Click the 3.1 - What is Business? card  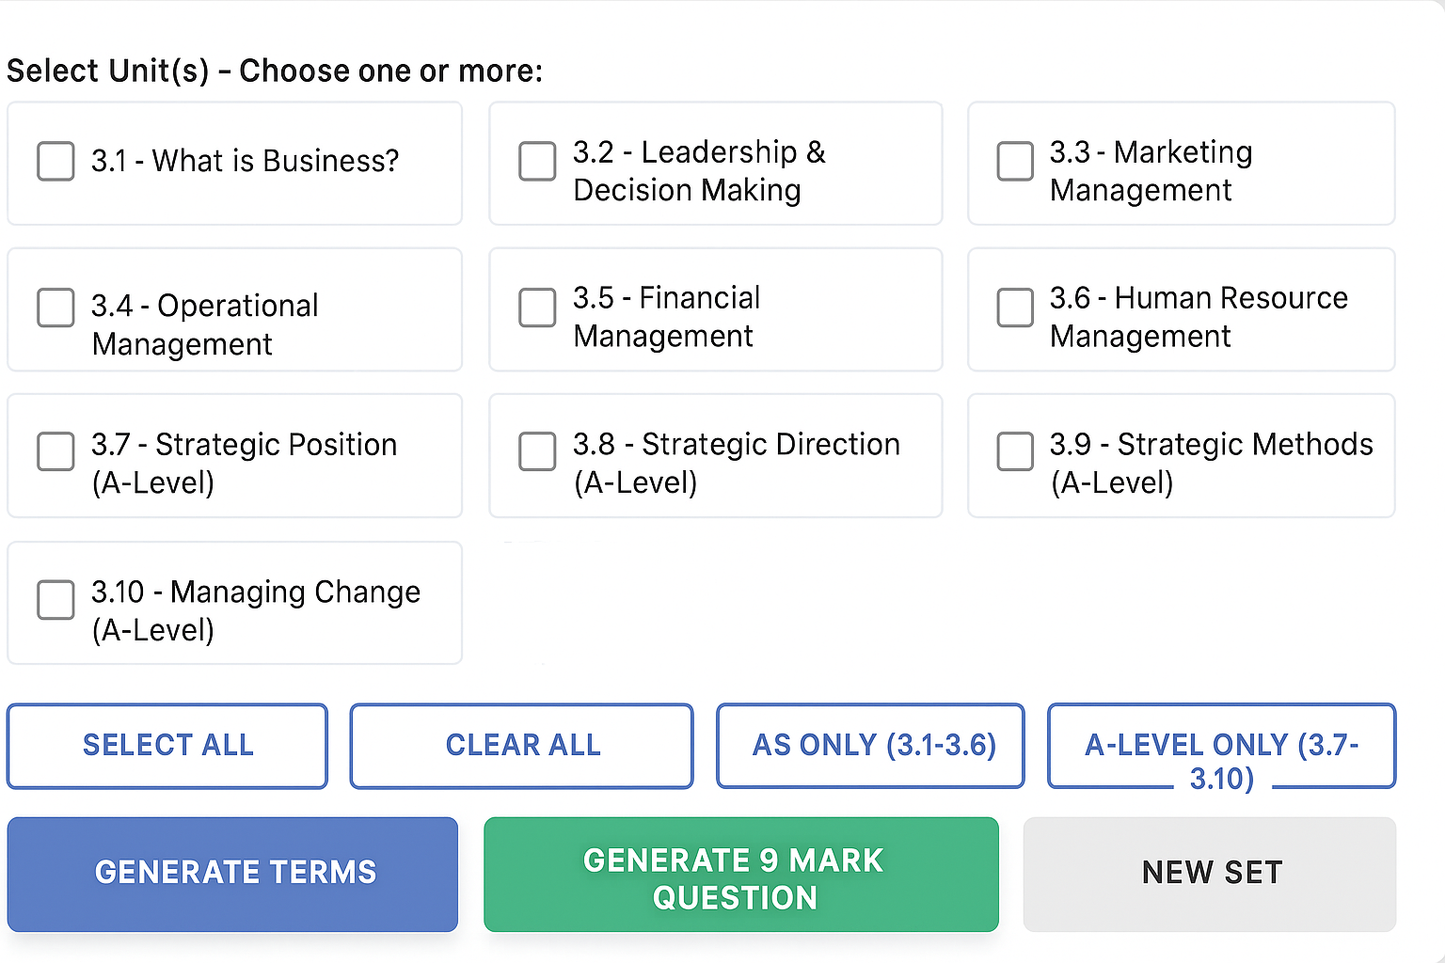pyautogui.click(x=234, y=163)
